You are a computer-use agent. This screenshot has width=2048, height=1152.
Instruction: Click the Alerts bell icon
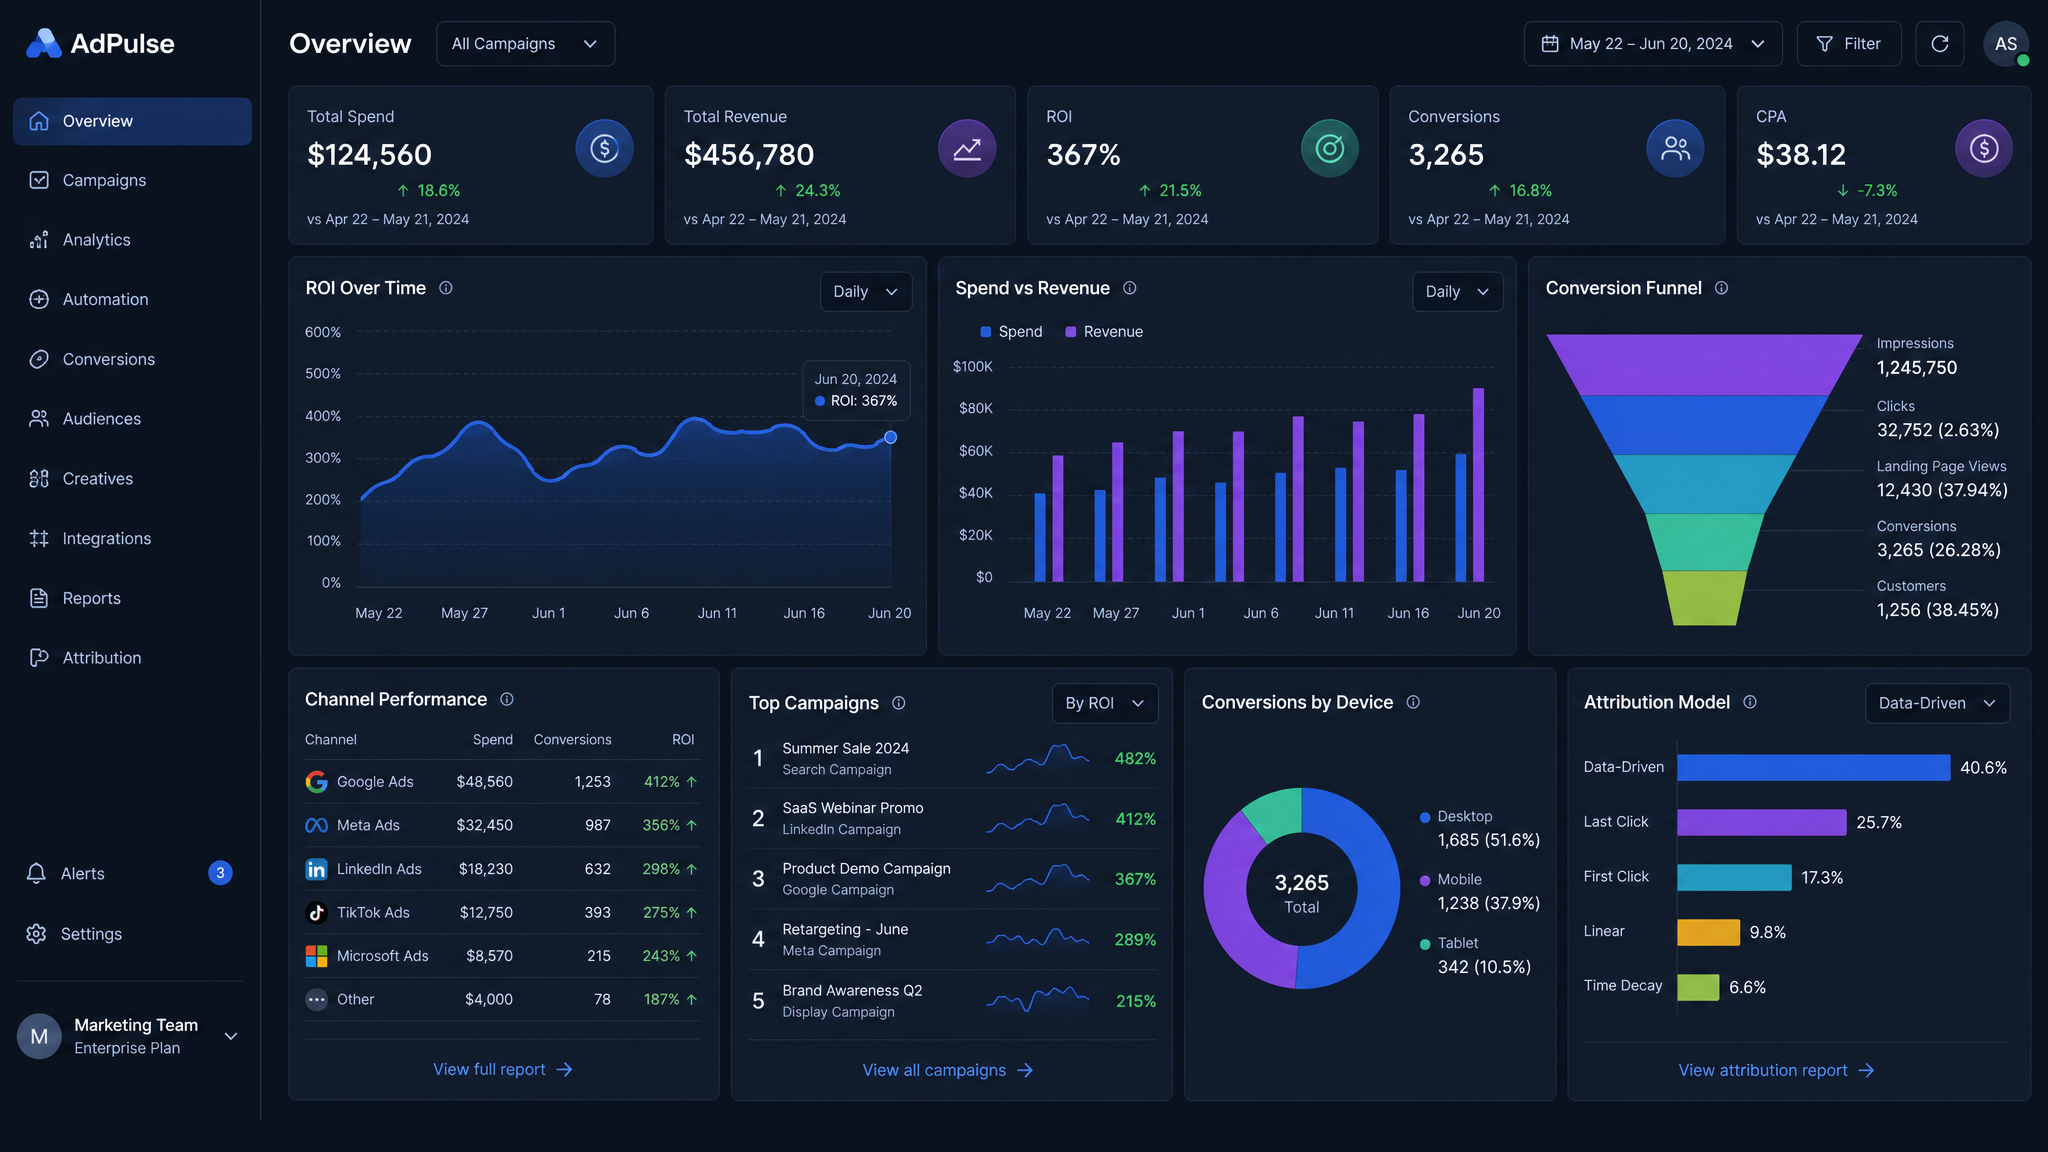pos(37,873)
